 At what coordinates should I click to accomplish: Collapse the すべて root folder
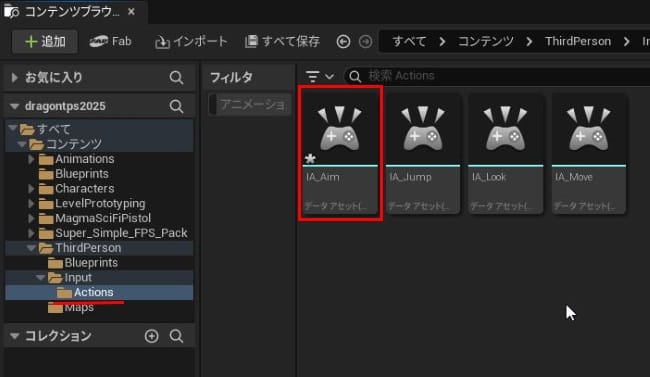tap(12, 128)
